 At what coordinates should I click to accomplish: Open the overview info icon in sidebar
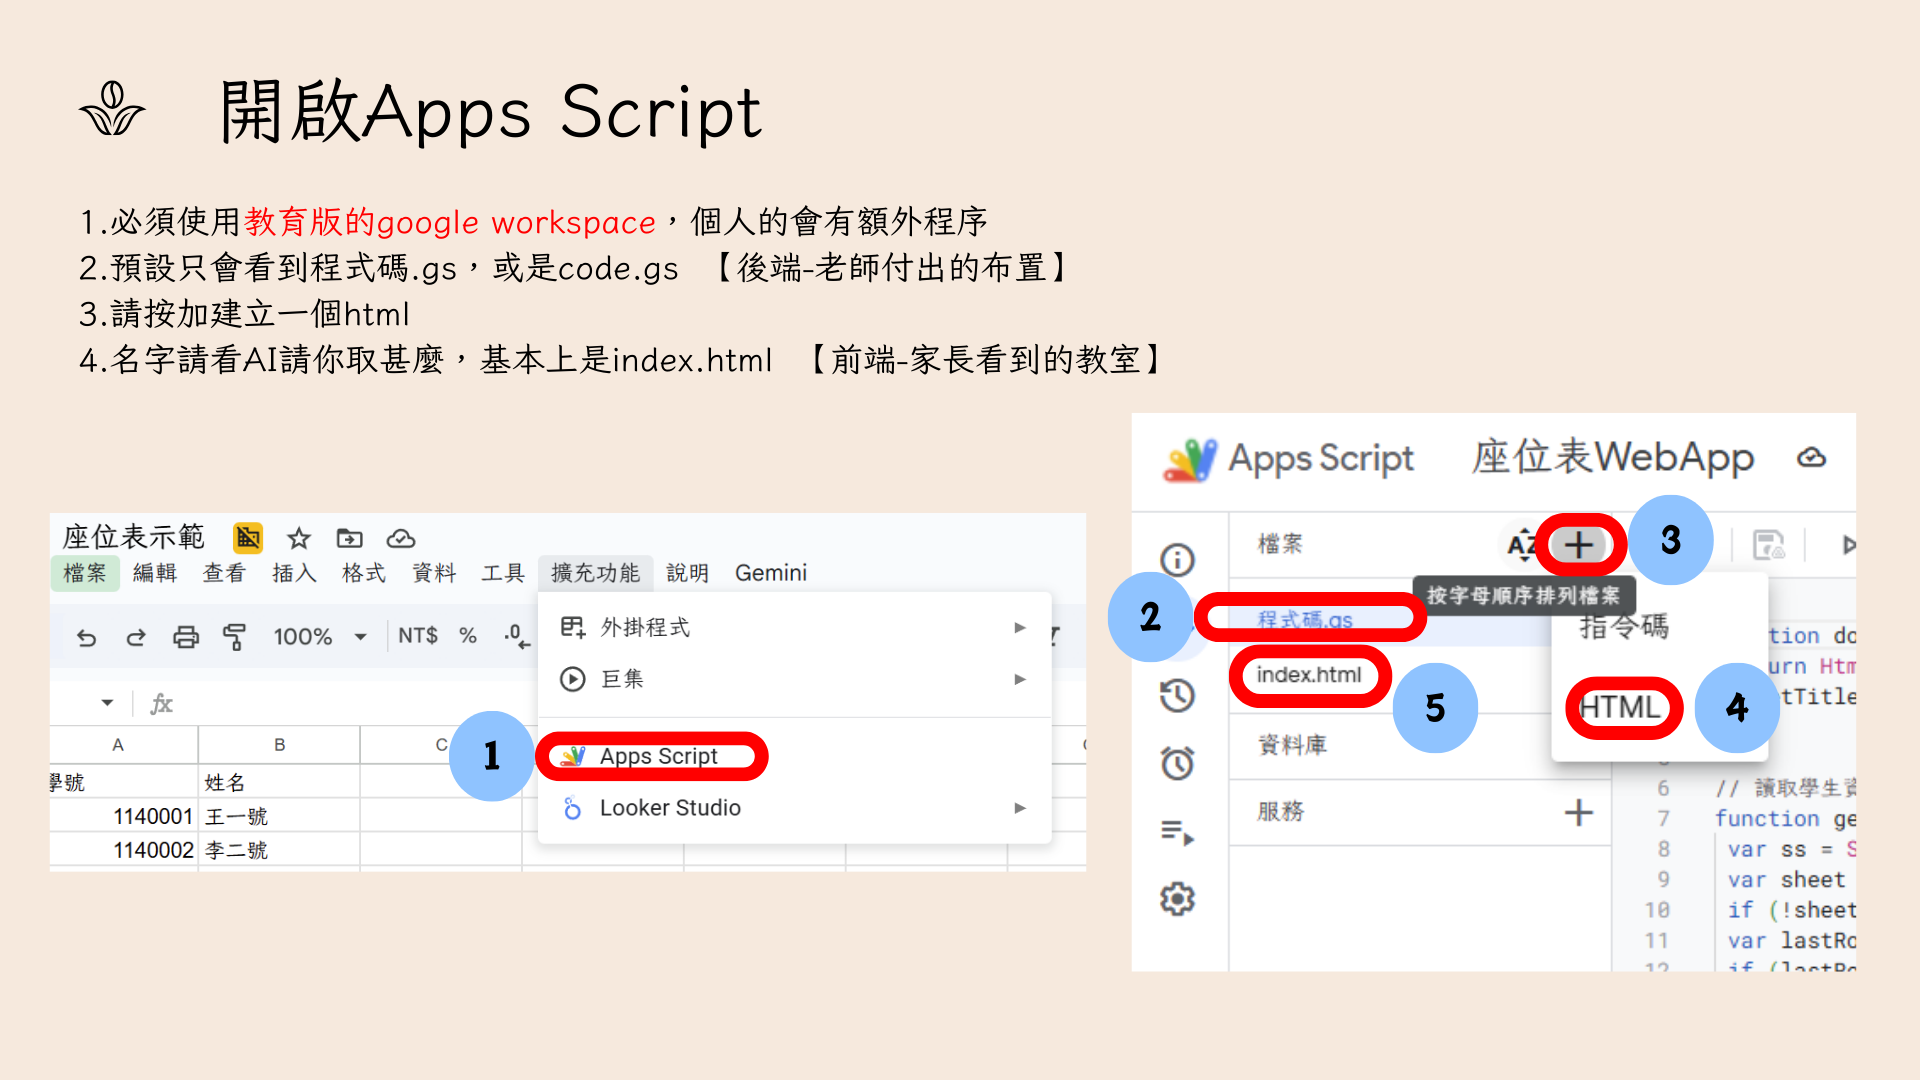pos(1177,559)
